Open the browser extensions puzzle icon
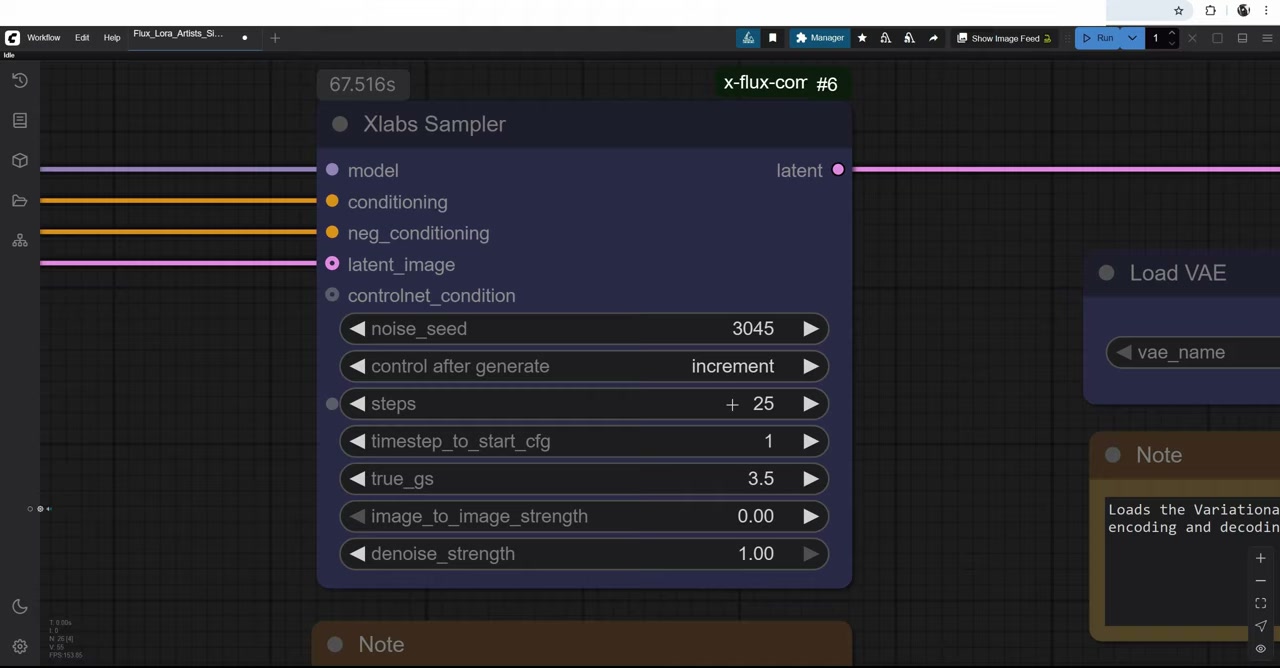 point(1210,11)
